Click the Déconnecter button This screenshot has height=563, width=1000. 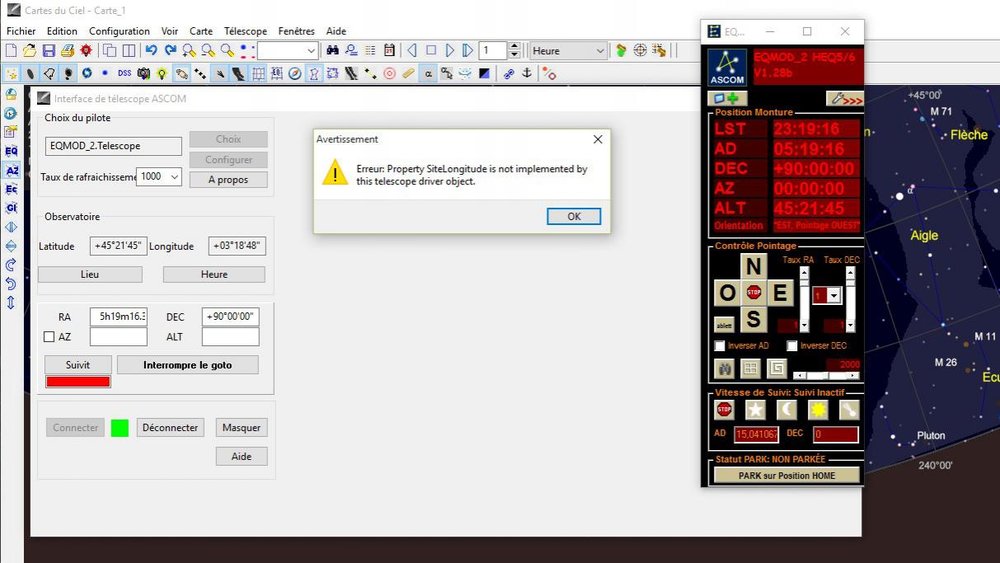point(170,428)
